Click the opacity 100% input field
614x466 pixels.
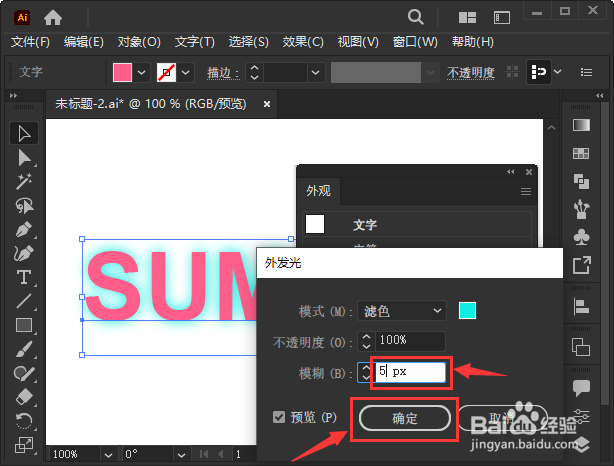[x=410, y=340]
